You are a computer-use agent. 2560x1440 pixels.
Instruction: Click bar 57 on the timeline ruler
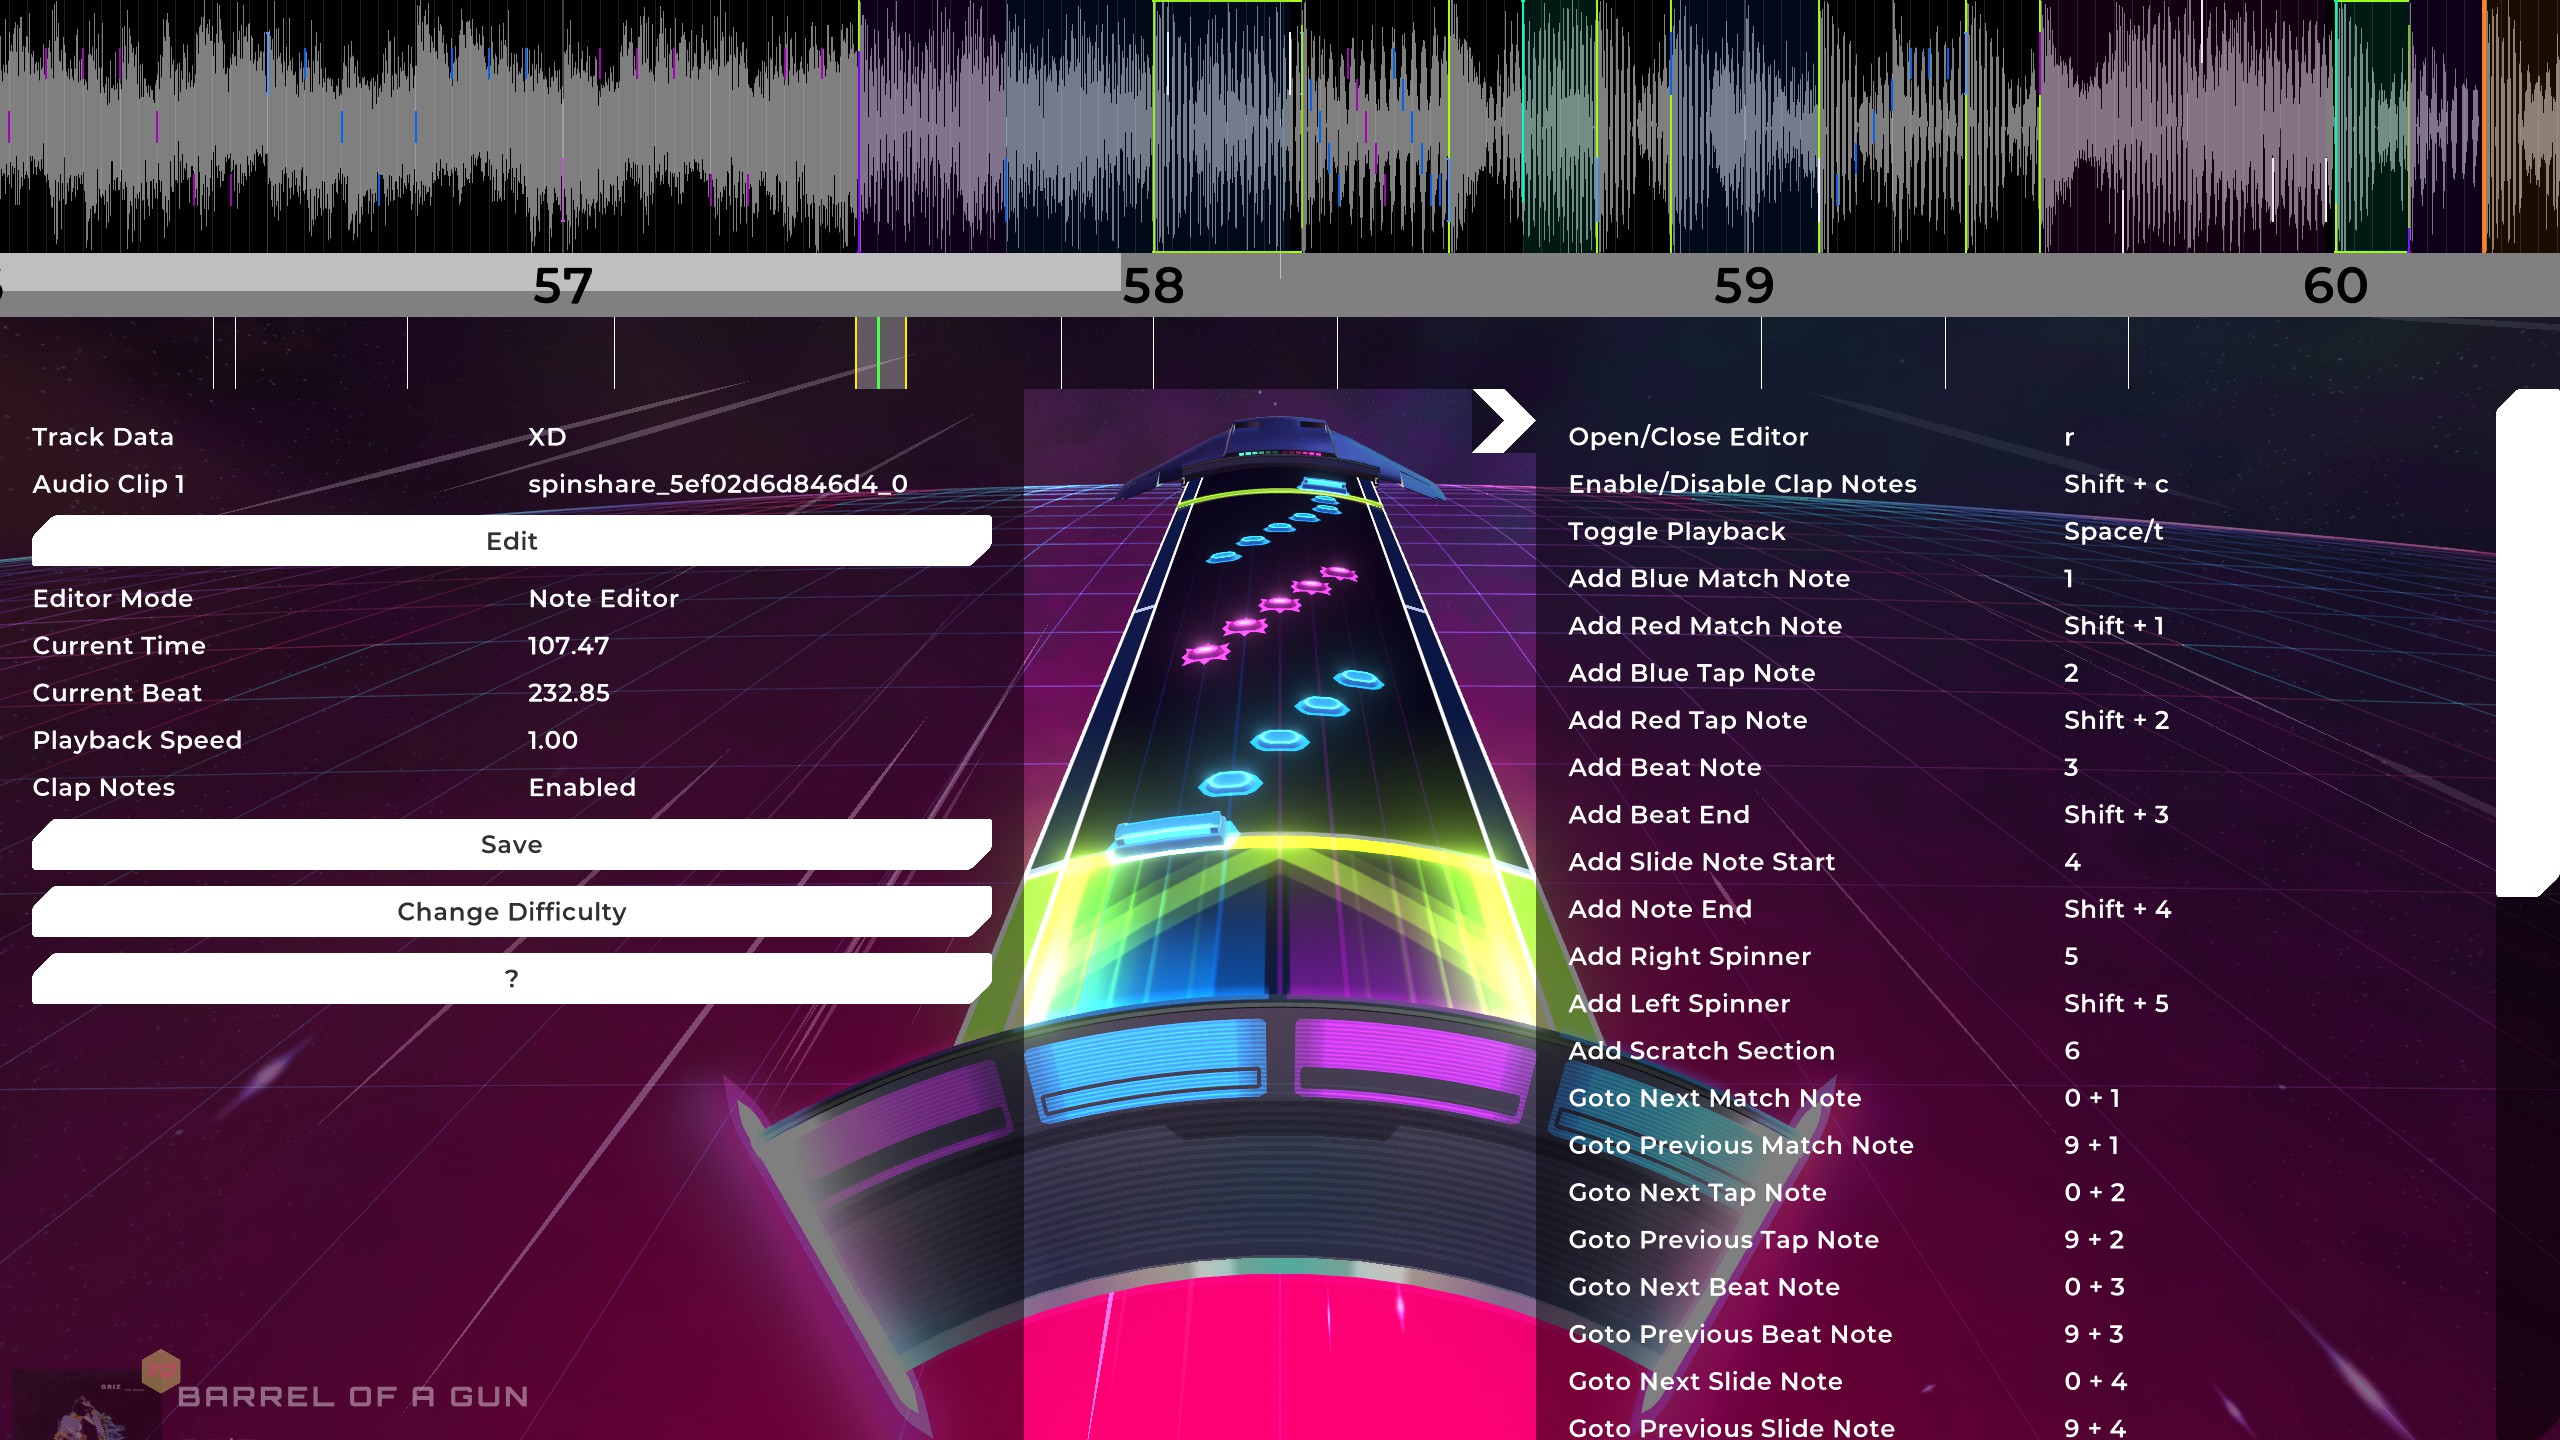tap(562, 286)
